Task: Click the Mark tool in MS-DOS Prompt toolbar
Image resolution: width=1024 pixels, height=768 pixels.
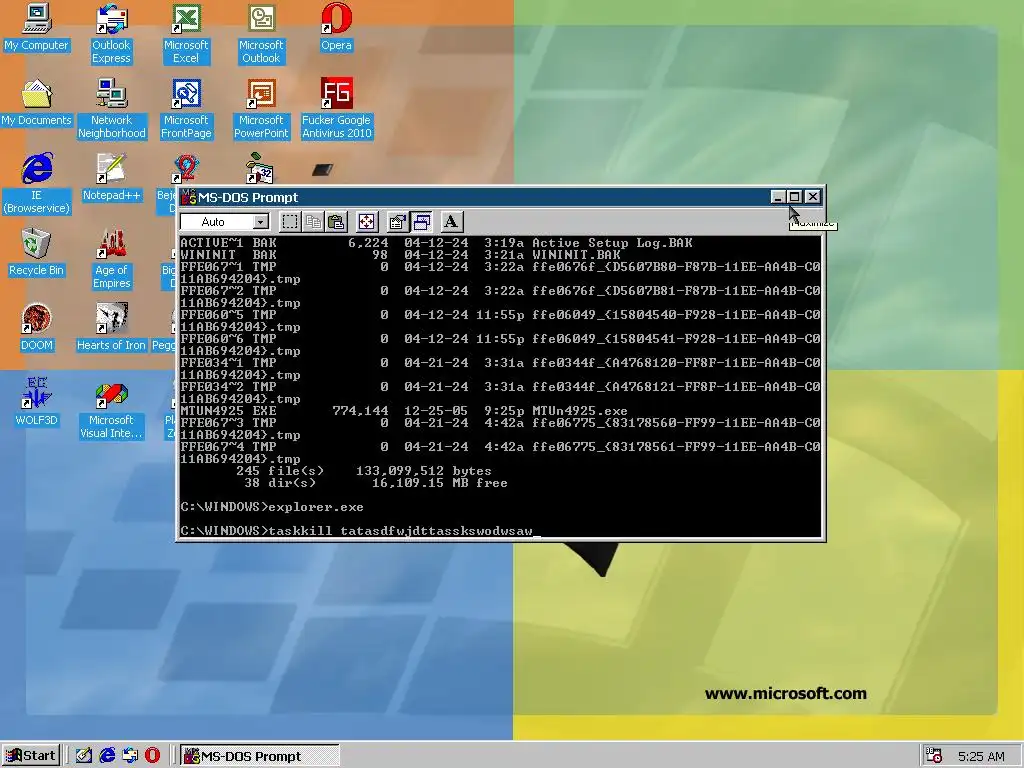Action: (x=290, y=222)
